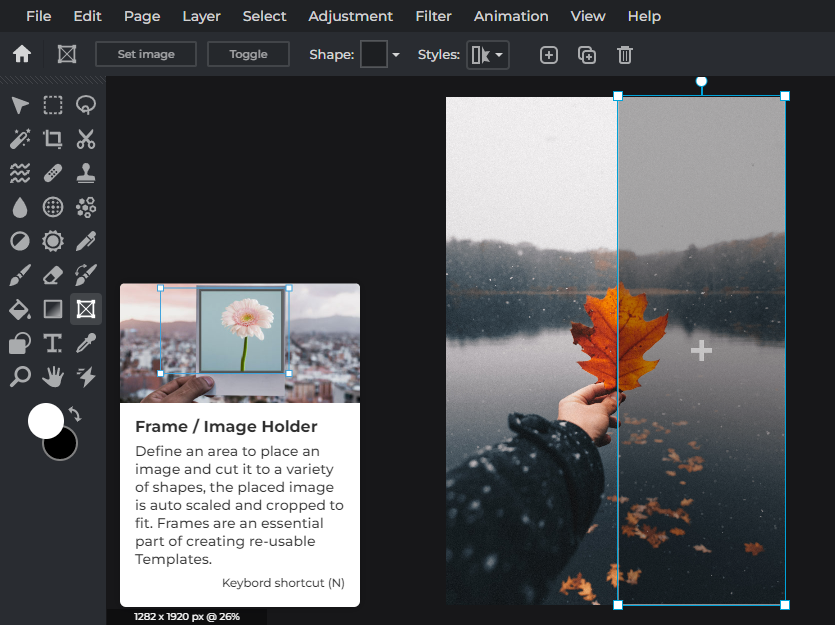Select the Clone Stamp tool
This screenshot has width=835, height=625.
85,172
